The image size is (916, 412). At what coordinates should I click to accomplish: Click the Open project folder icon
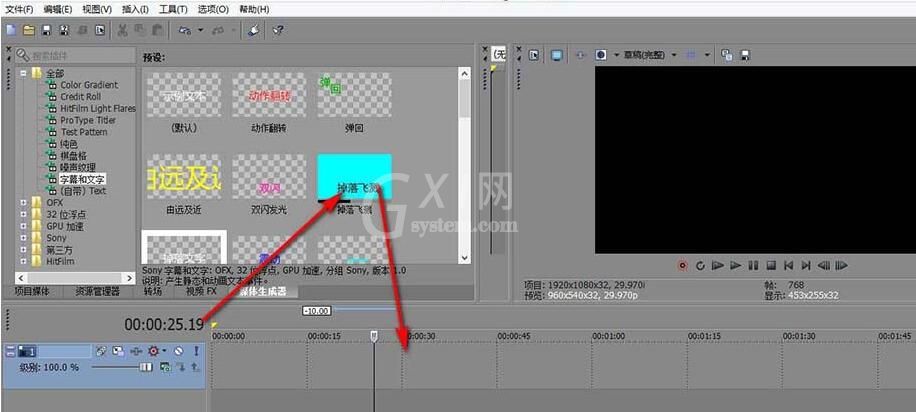pos(29,30)
